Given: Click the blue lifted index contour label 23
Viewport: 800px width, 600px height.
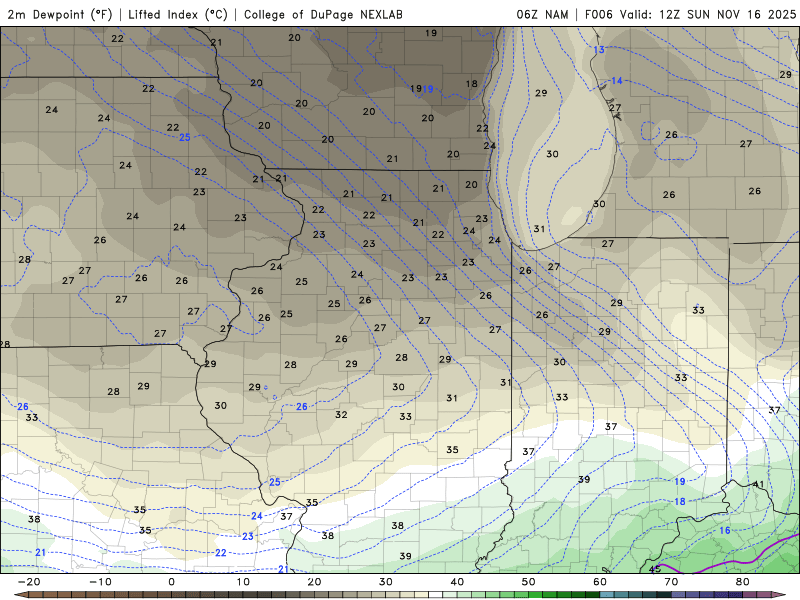Looking at the screenshot, I should (x=247, y=536).
